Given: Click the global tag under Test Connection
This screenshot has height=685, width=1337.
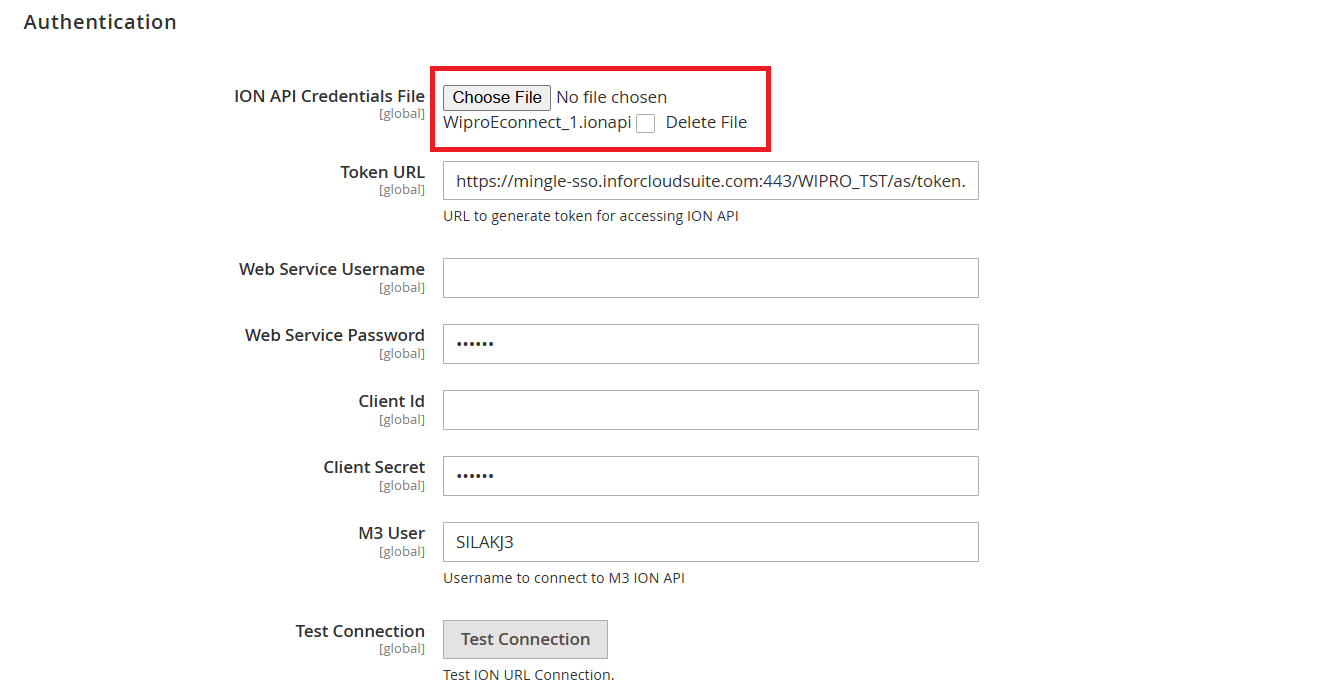Looking at the screenshot, I should pyautogui.click(x=402, y=648).
